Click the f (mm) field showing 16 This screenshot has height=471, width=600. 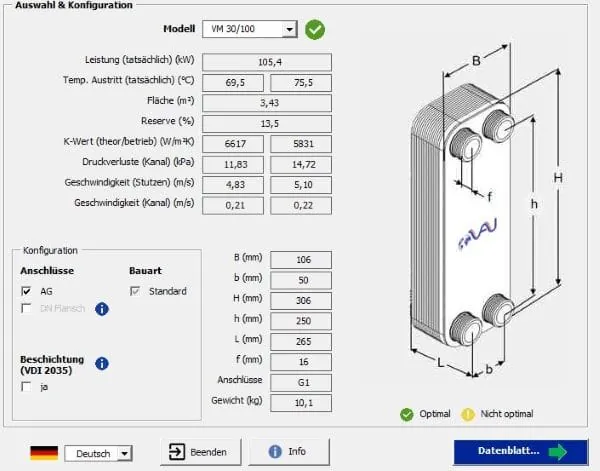click(x=301, y=362)
